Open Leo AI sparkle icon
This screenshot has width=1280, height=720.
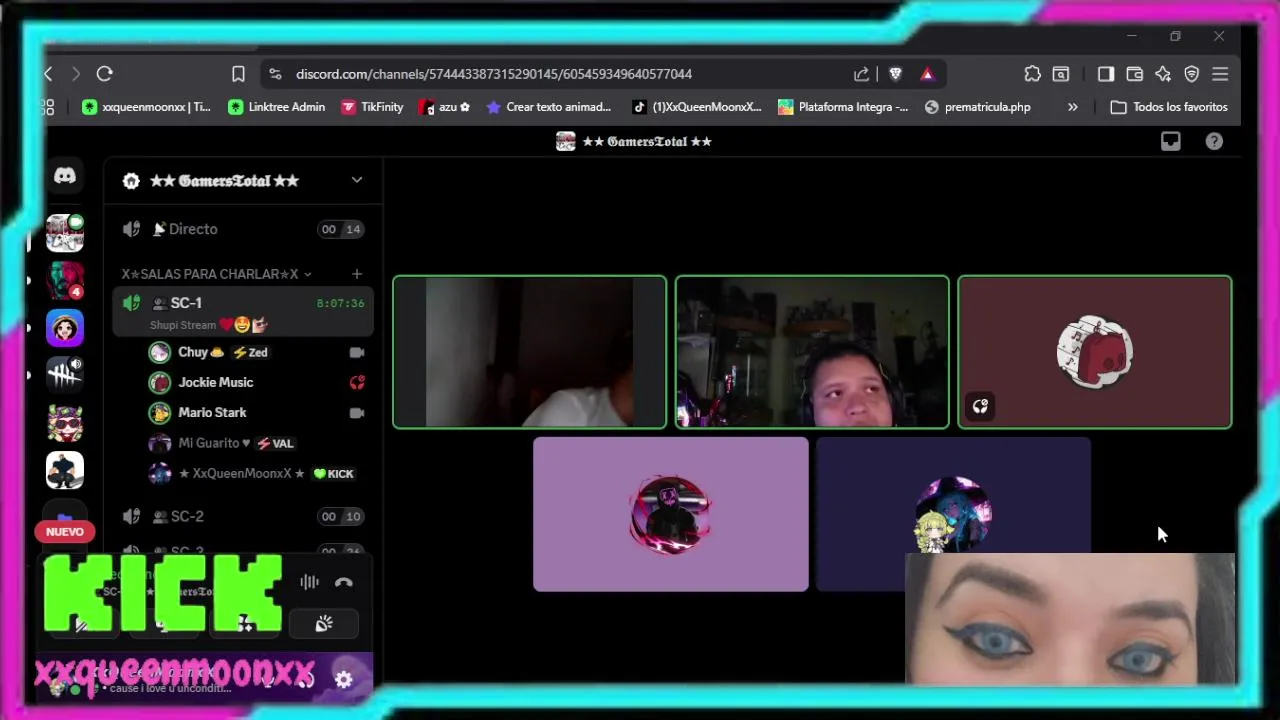point(1163,74)
